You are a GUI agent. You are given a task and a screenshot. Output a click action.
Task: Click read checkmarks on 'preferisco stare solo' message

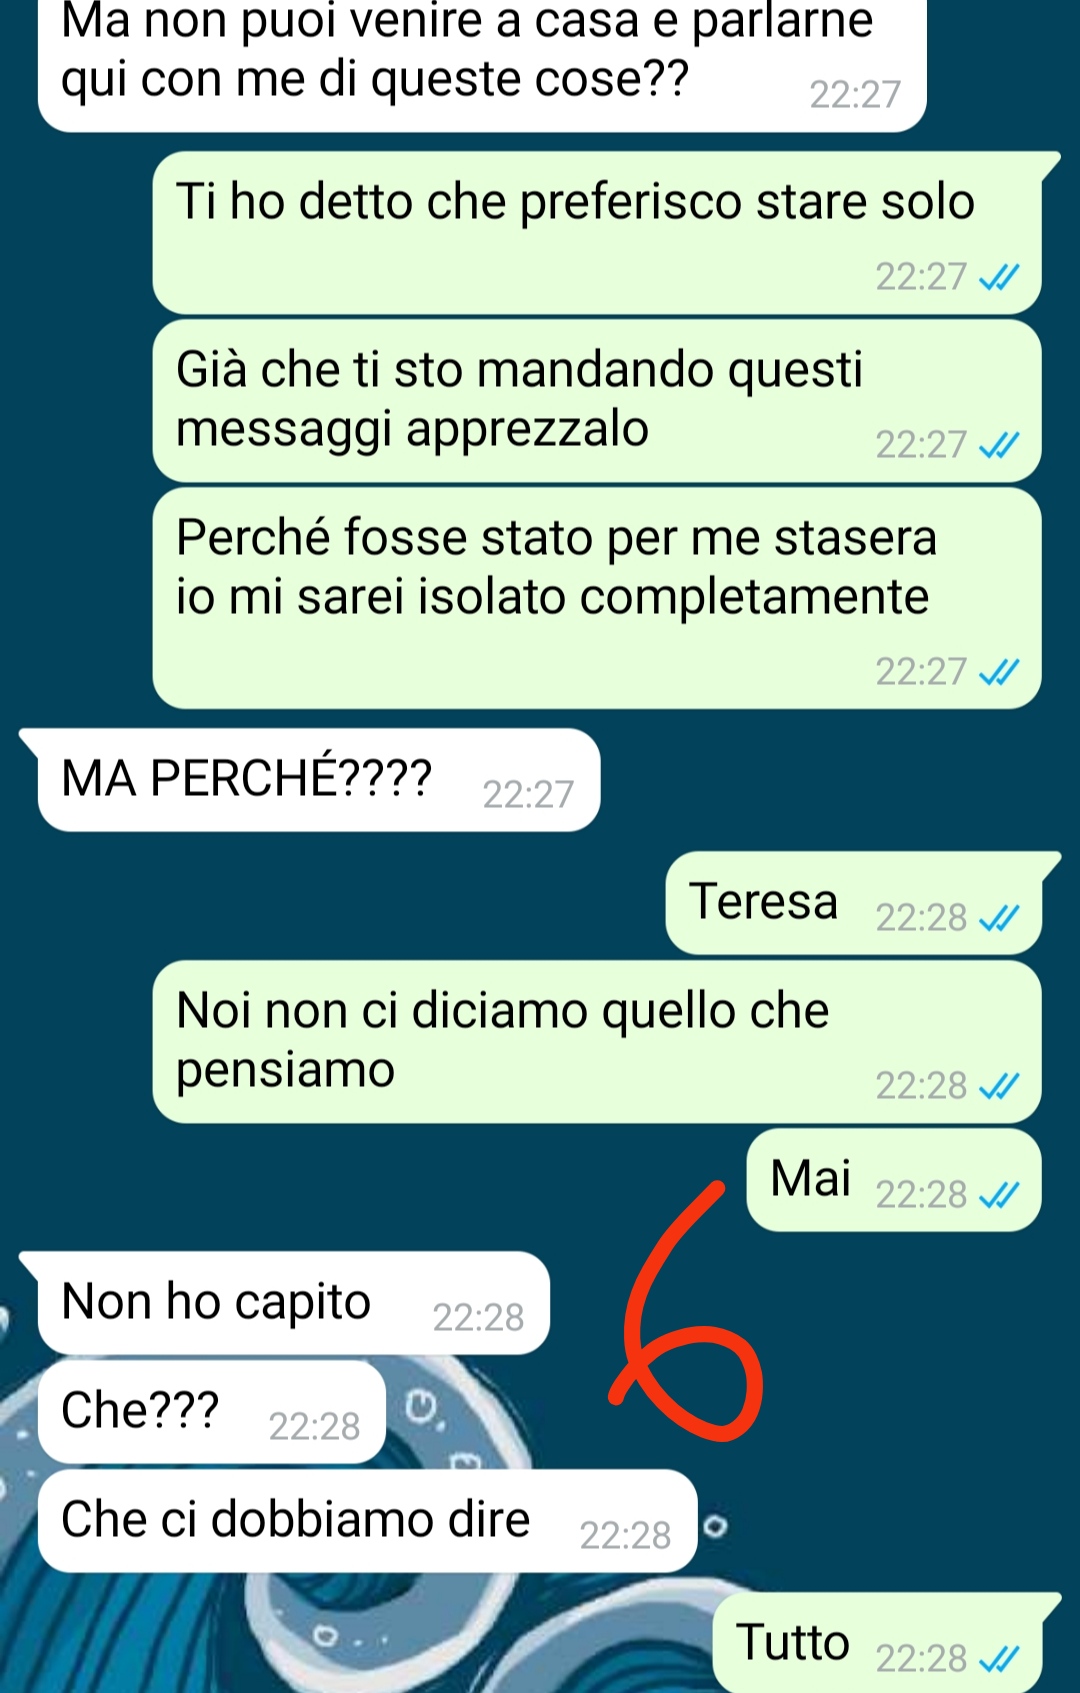pos(998,277)
